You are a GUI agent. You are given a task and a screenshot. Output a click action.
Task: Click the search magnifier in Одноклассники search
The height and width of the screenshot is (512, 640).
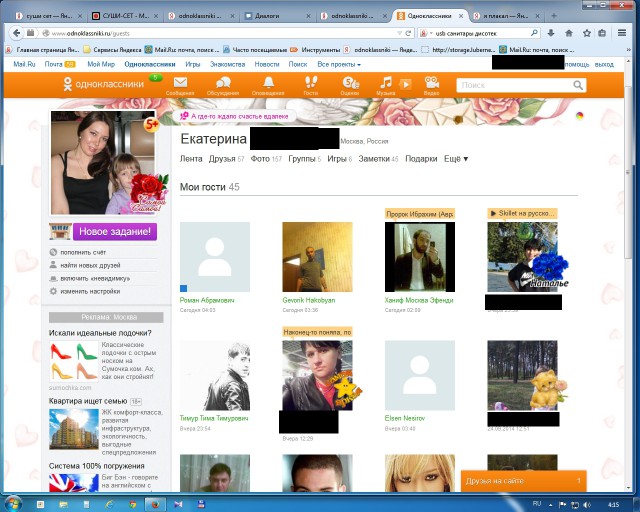pos(578,85)
